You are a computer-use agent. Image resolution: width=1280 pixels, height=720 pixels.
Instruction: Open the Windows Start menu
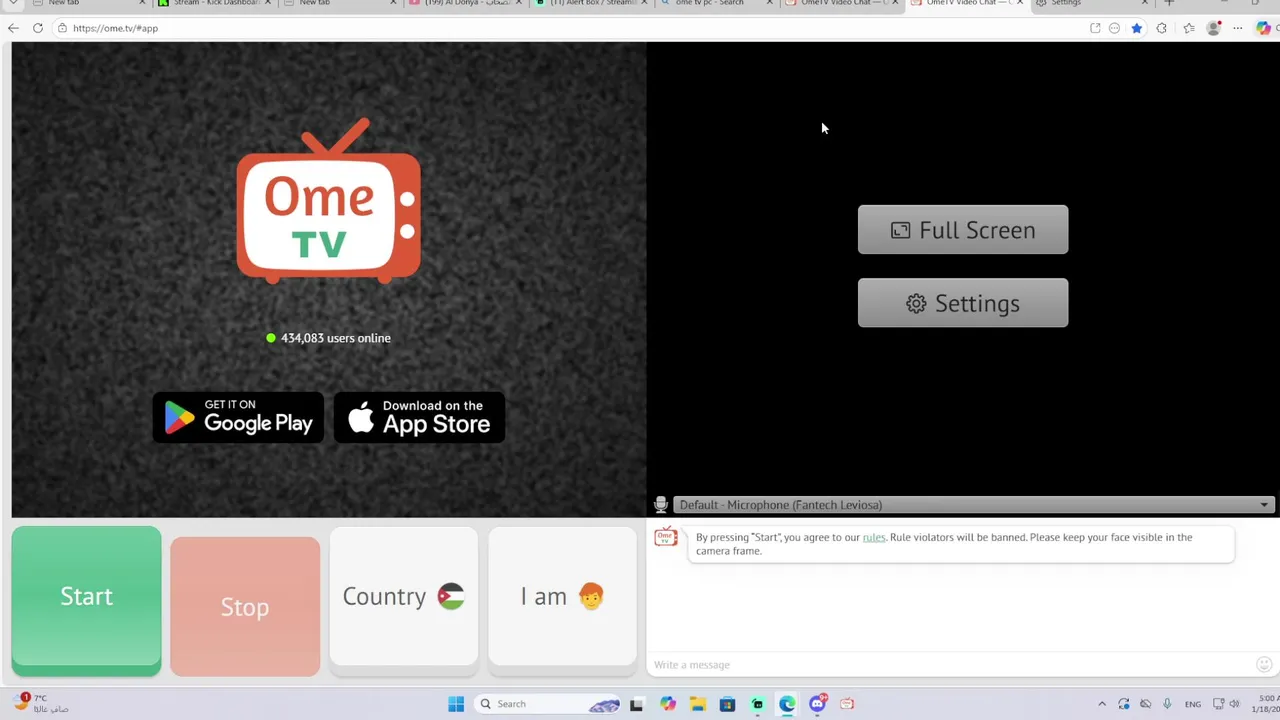click(x=456, y=704)
